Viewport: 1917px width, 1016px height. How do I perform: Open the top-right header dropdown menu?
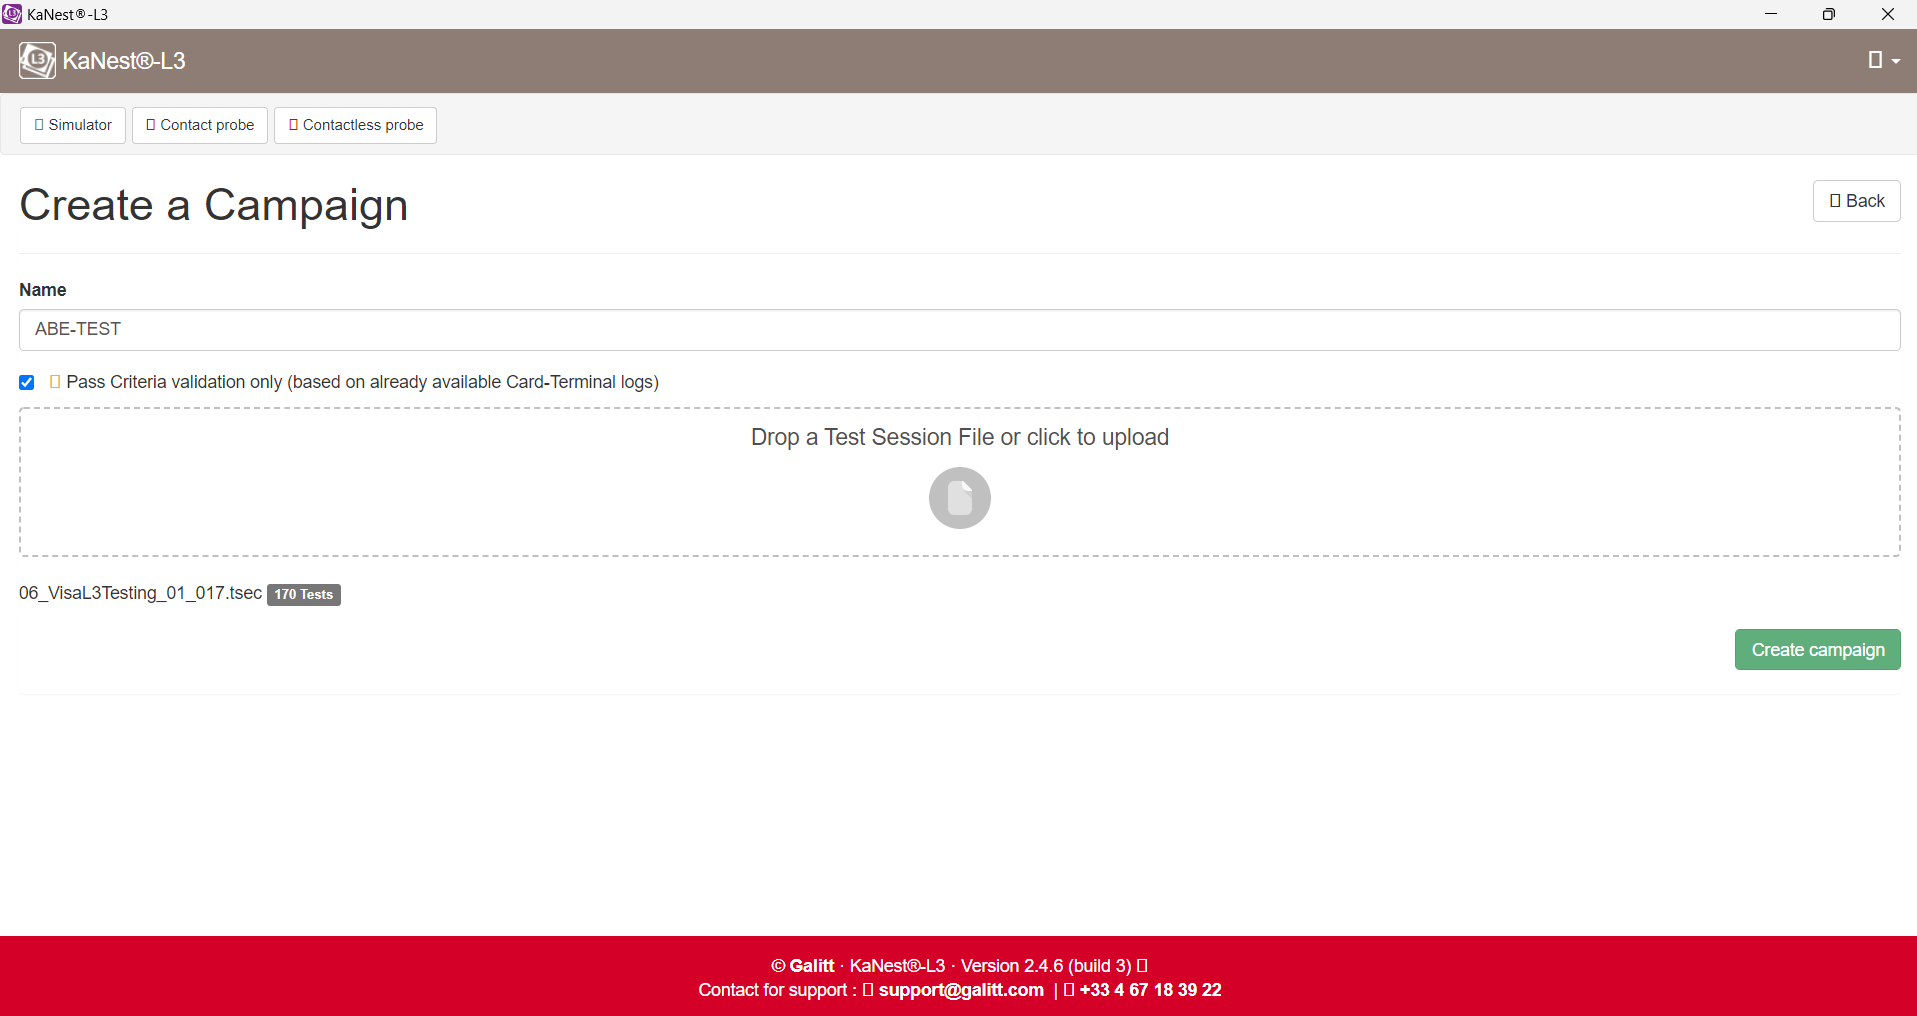click(1883, 61)
